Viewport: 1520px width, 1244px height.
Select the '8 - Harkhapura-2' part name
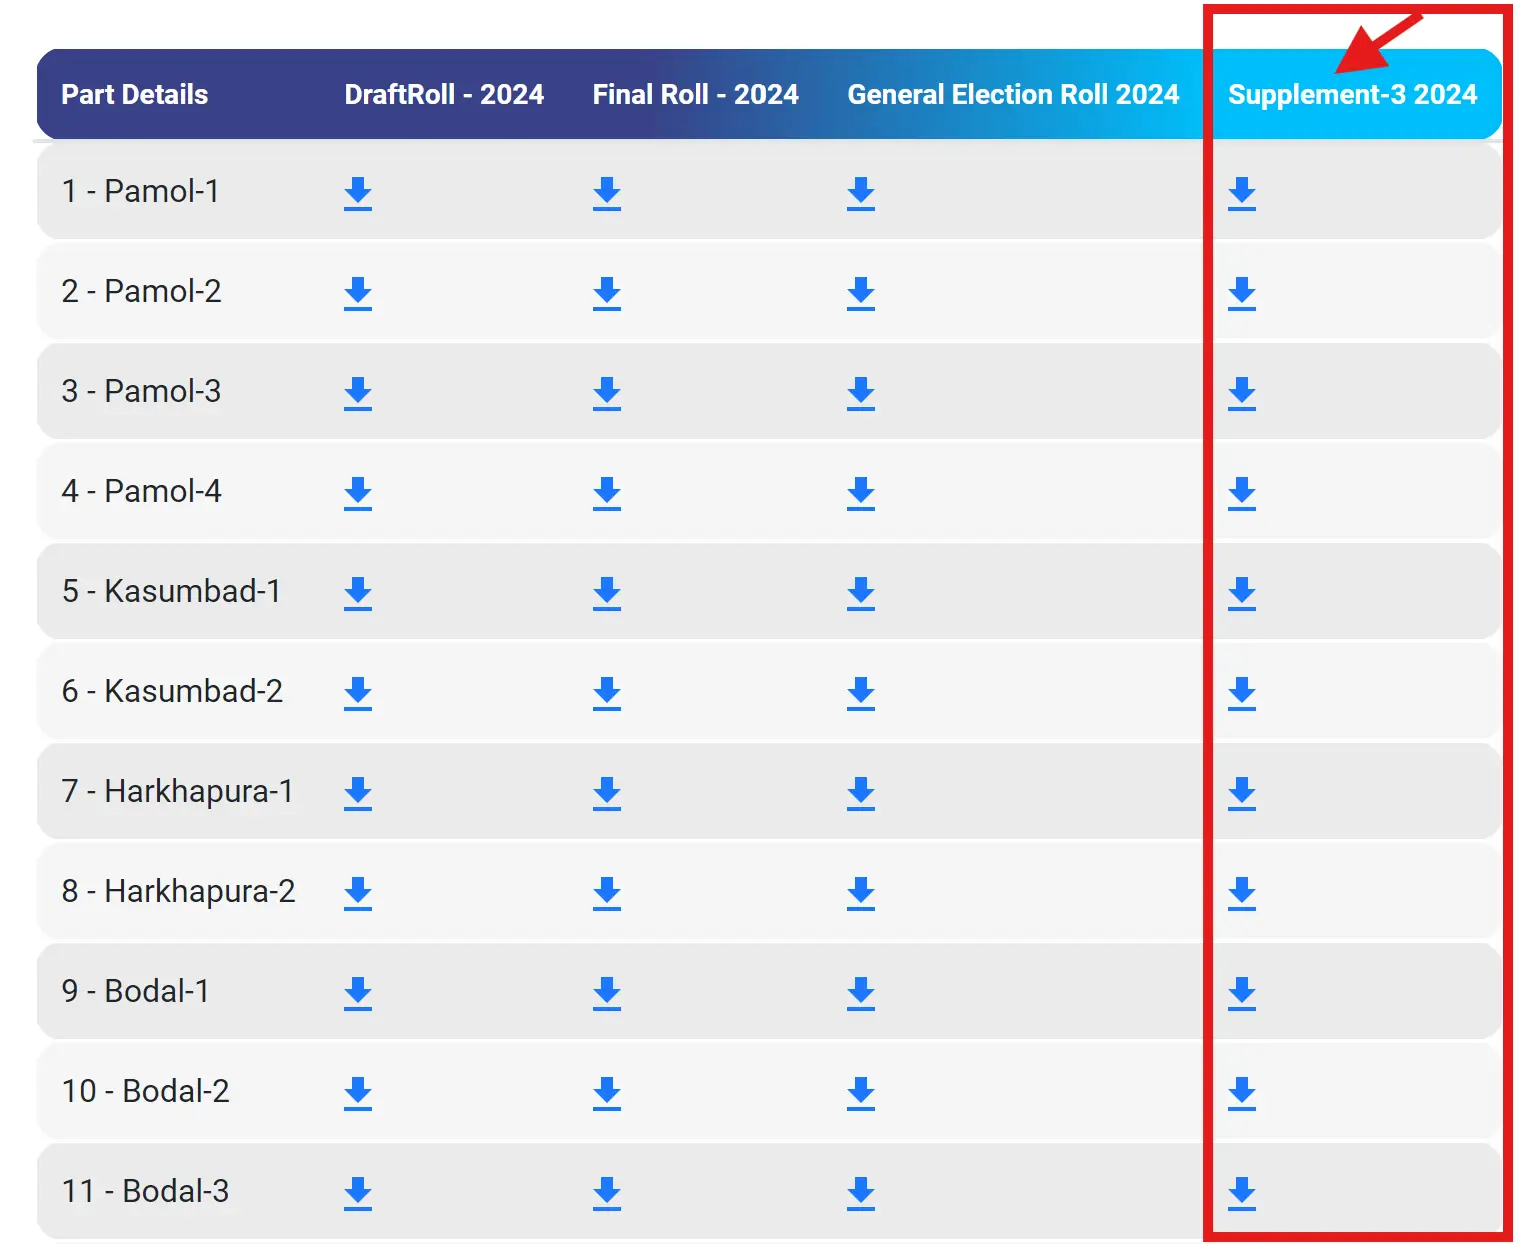[178, 891]
